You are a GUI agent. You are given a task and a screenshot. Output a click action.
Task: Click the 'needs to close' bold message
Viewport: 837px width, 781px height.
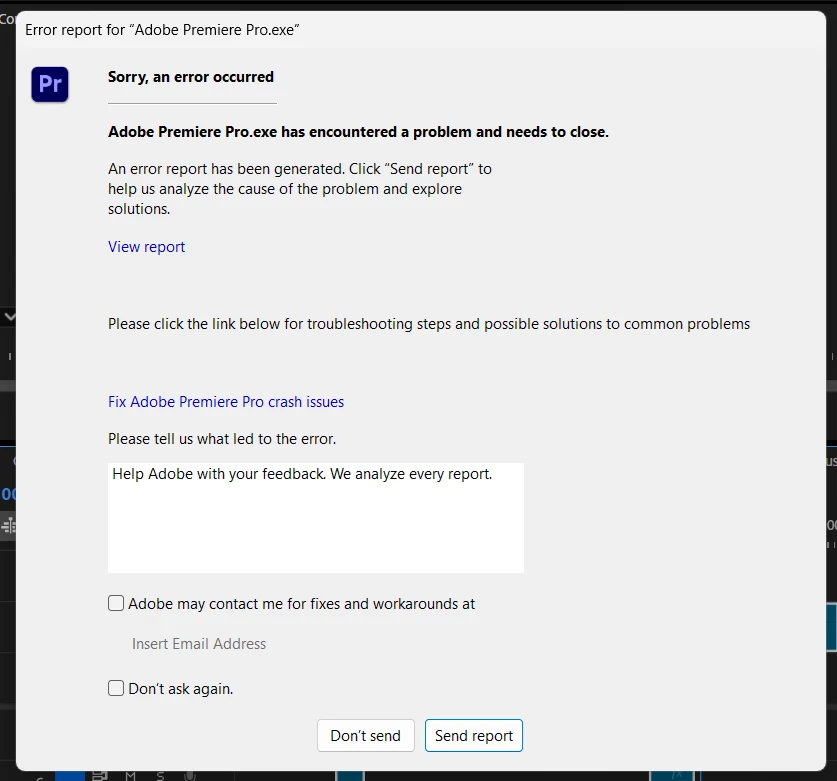(358, 132)
